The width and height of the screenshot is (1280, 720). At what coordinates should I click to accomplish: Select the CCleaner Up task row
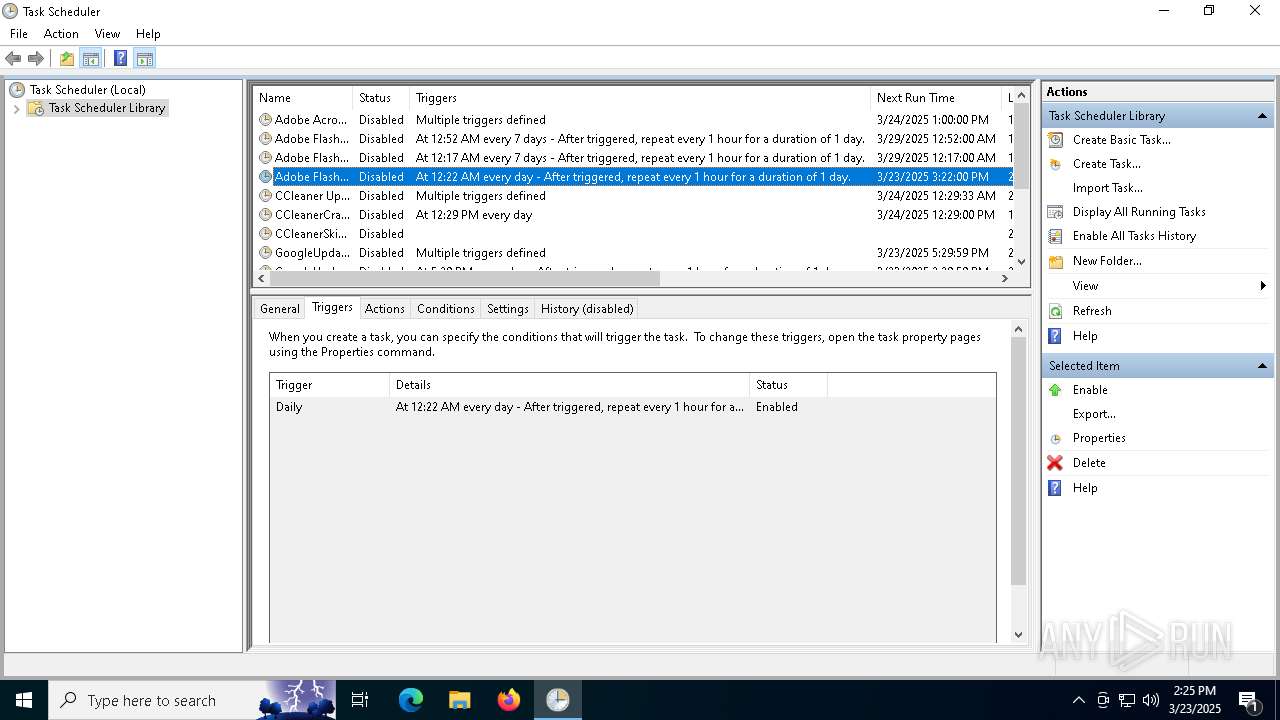click(x=635, y=196)
